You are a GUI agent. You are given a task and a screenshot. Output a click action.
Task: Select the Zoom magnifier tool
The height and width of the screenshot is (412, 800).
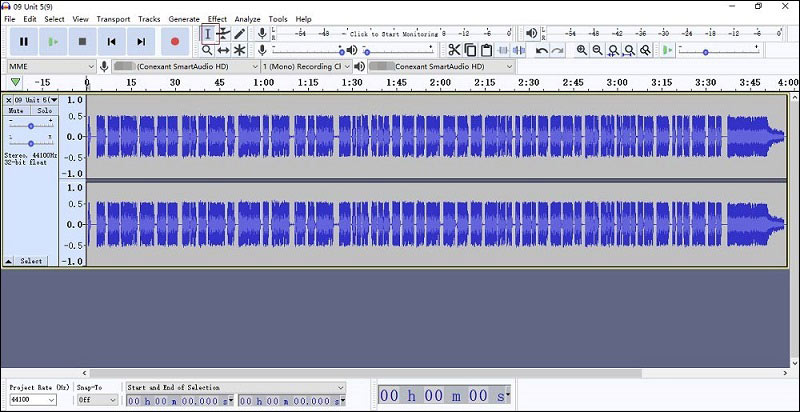pos(207,50)
